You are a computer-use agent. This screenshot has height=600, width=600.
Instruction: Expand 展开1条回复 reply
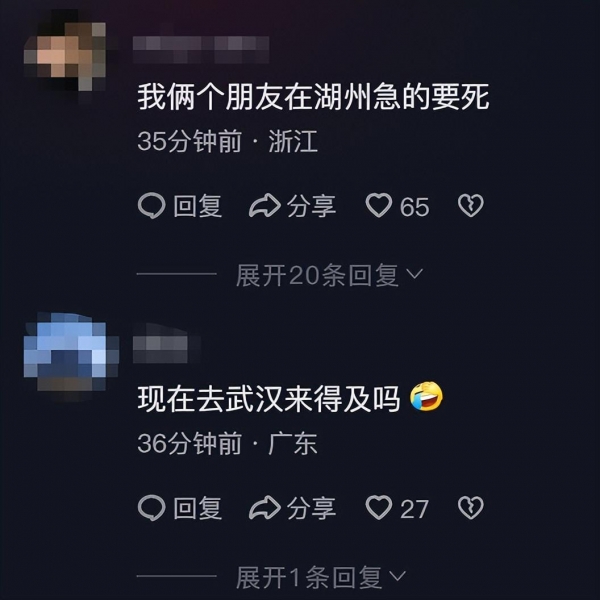point(309,577)
